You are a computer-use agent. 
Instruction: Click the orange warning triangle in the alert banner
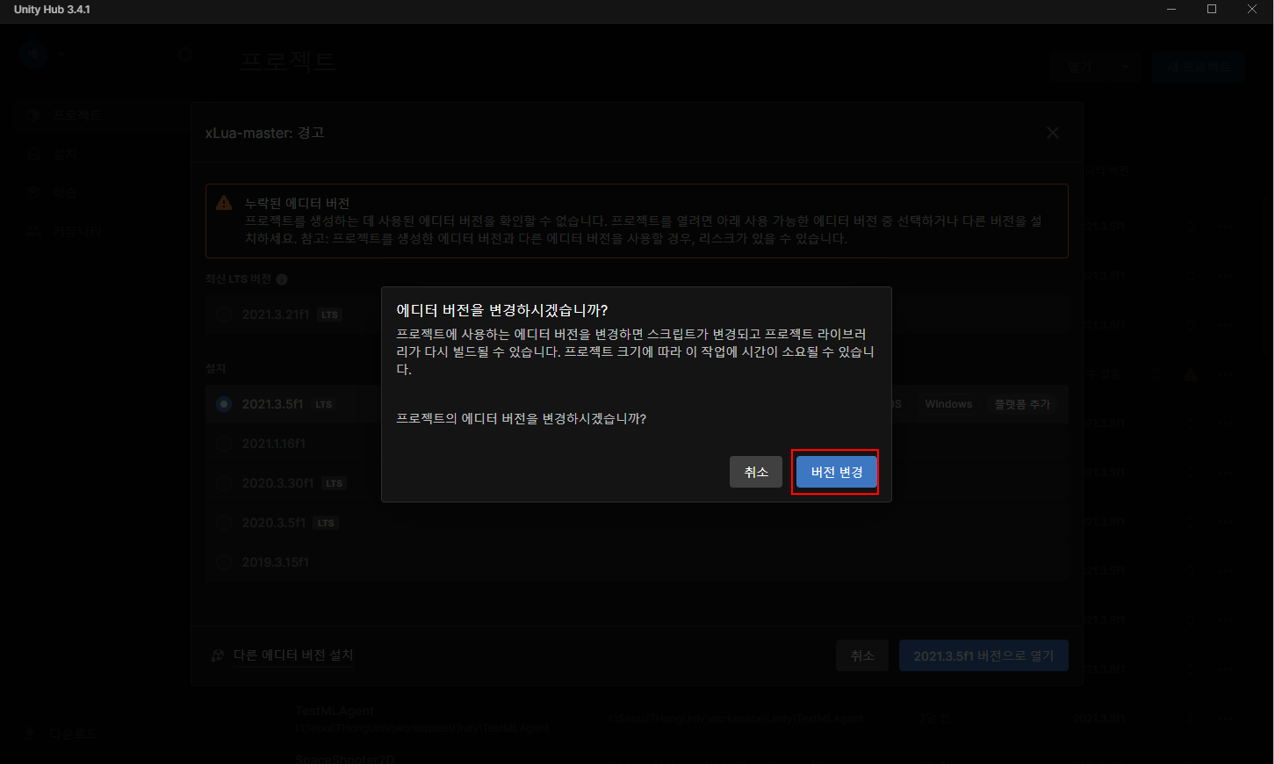coord(224,203)
